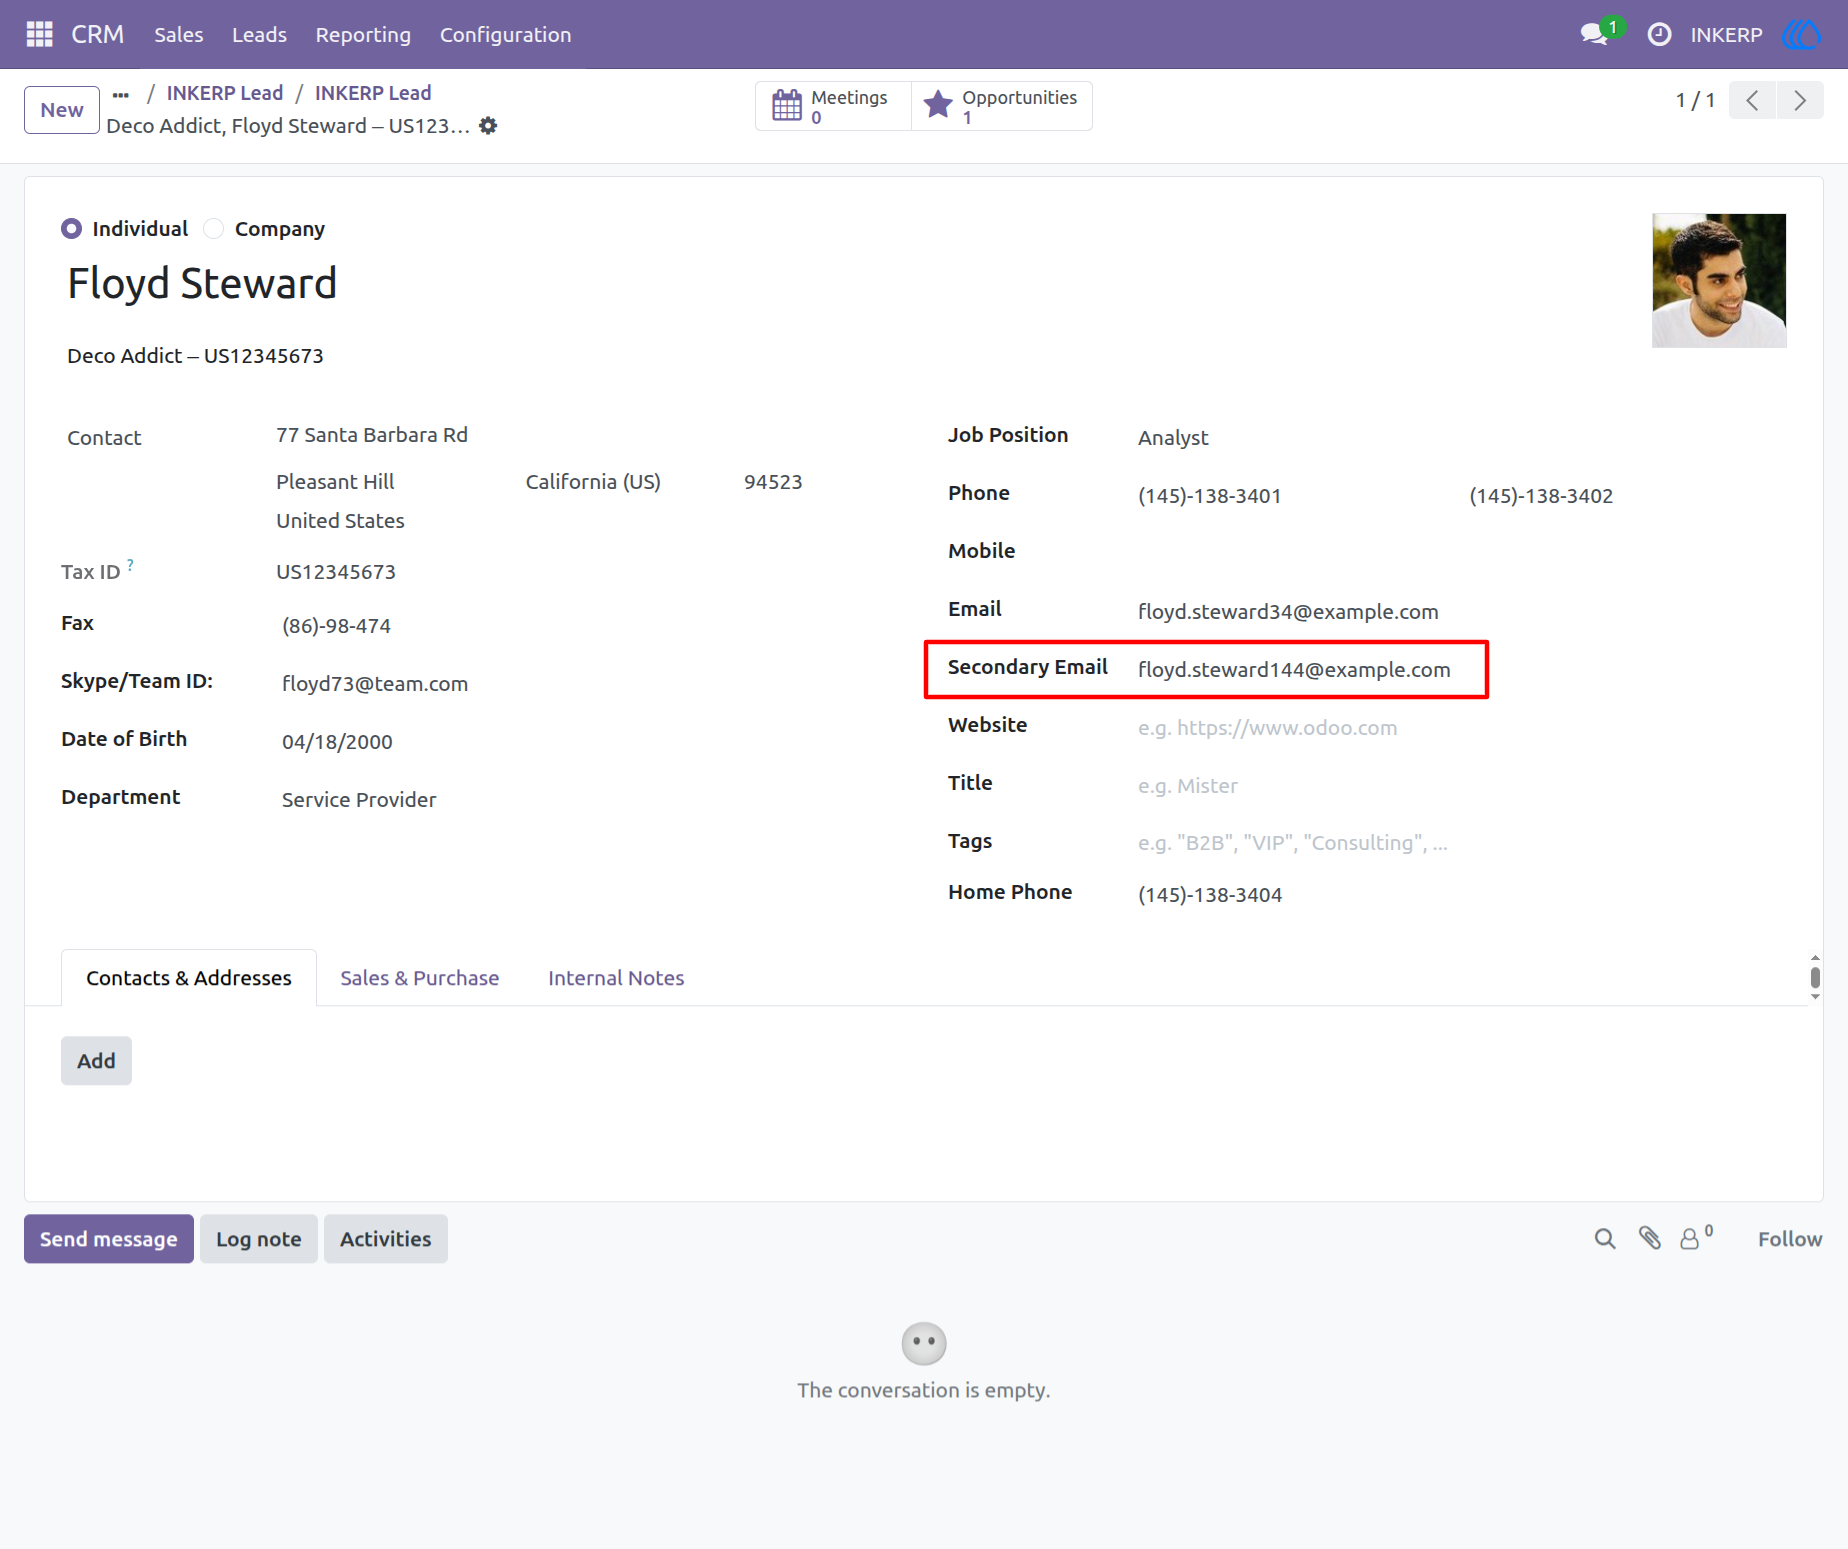This screenshot has height=1549, width=1848.
Task: Click Send message button
Action: click(x=109, y=1239)
